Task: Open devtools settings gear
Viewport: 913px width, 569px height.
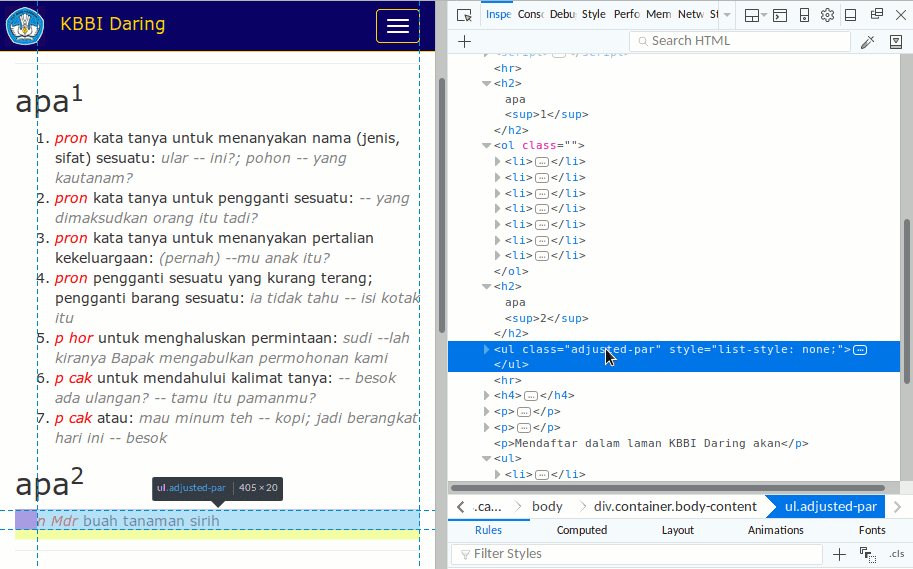Action: (x=827, y=15)
